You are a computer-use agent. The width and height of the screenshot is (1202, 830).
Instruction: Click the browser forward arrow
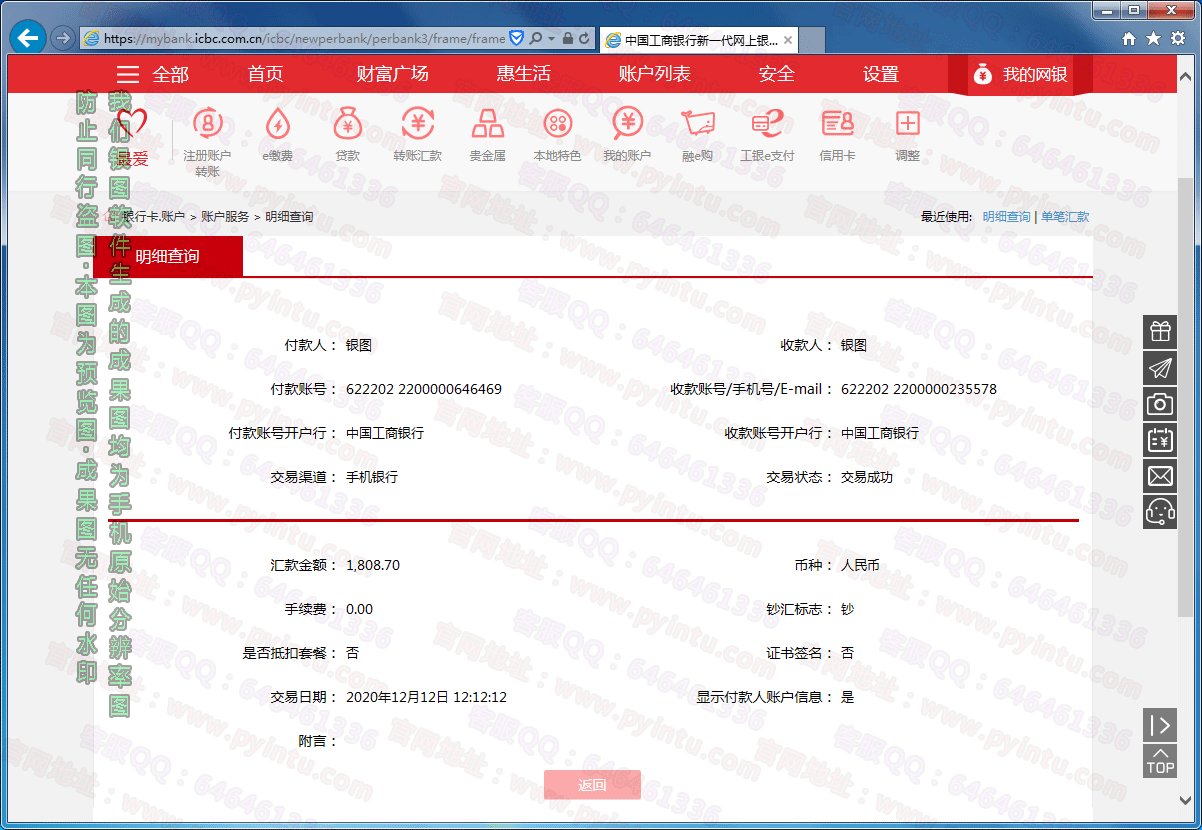pos(62,38)
